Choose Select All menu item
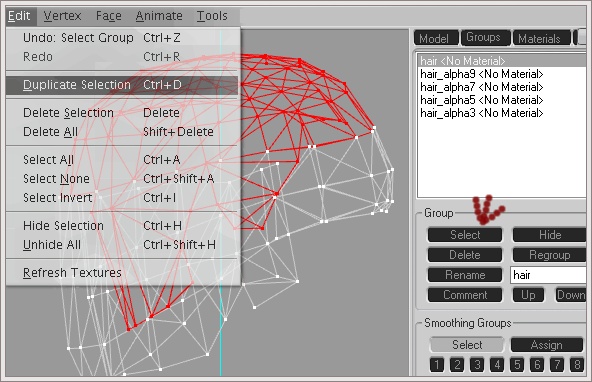The height and width of the screenshot is (382, 592). tap(122, 160)
